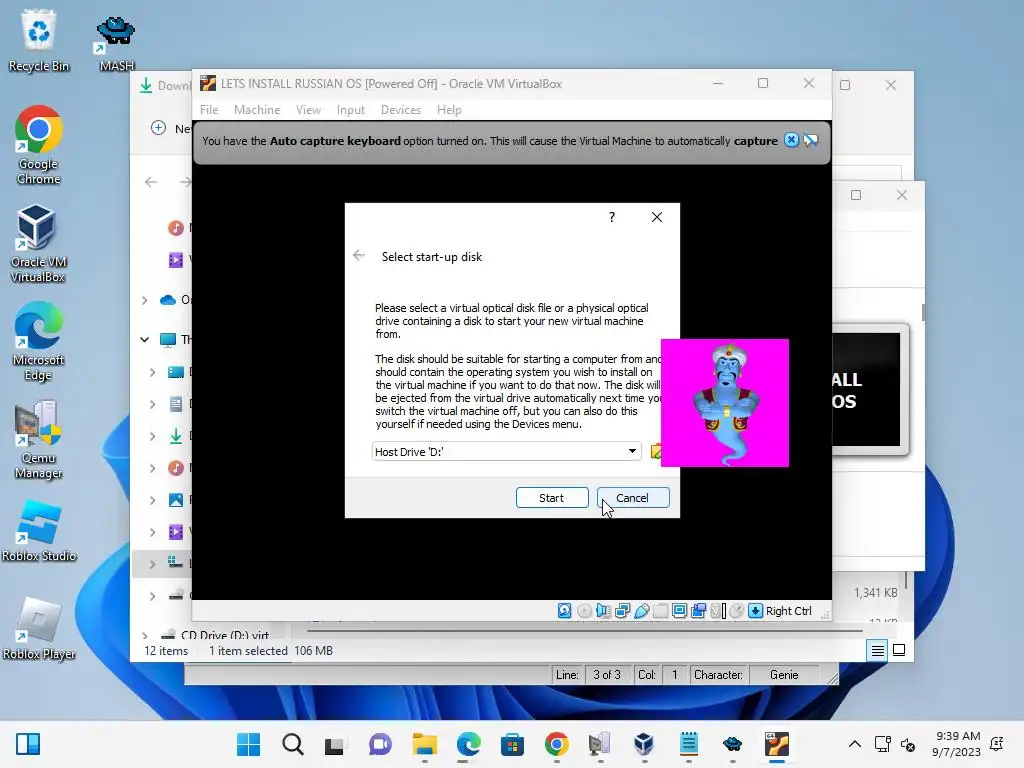Open the MASH desktop shortcut
This screenshot has height=768, width=1024.
coord(116,43)
